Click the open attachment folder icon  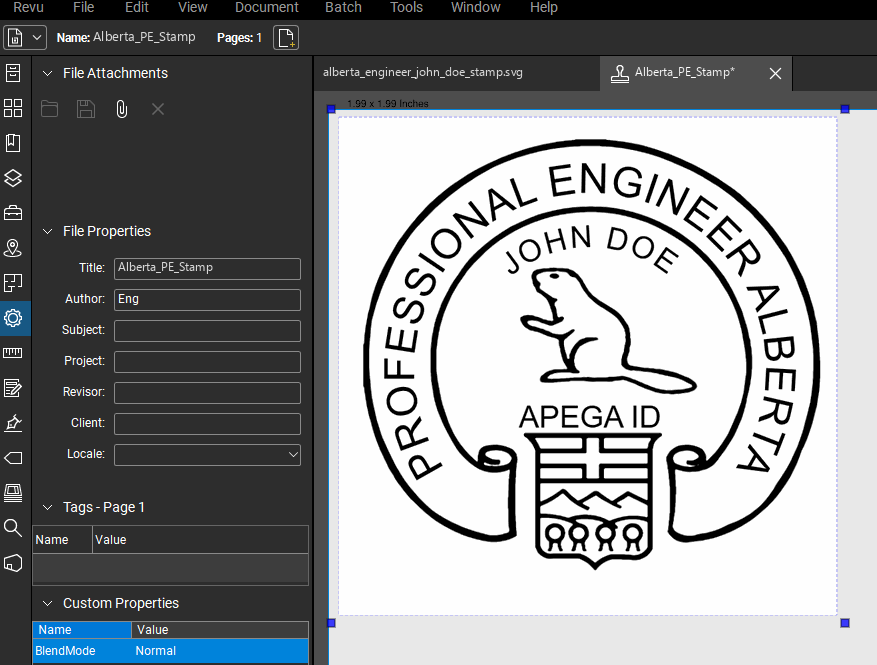tap(49, 109)
